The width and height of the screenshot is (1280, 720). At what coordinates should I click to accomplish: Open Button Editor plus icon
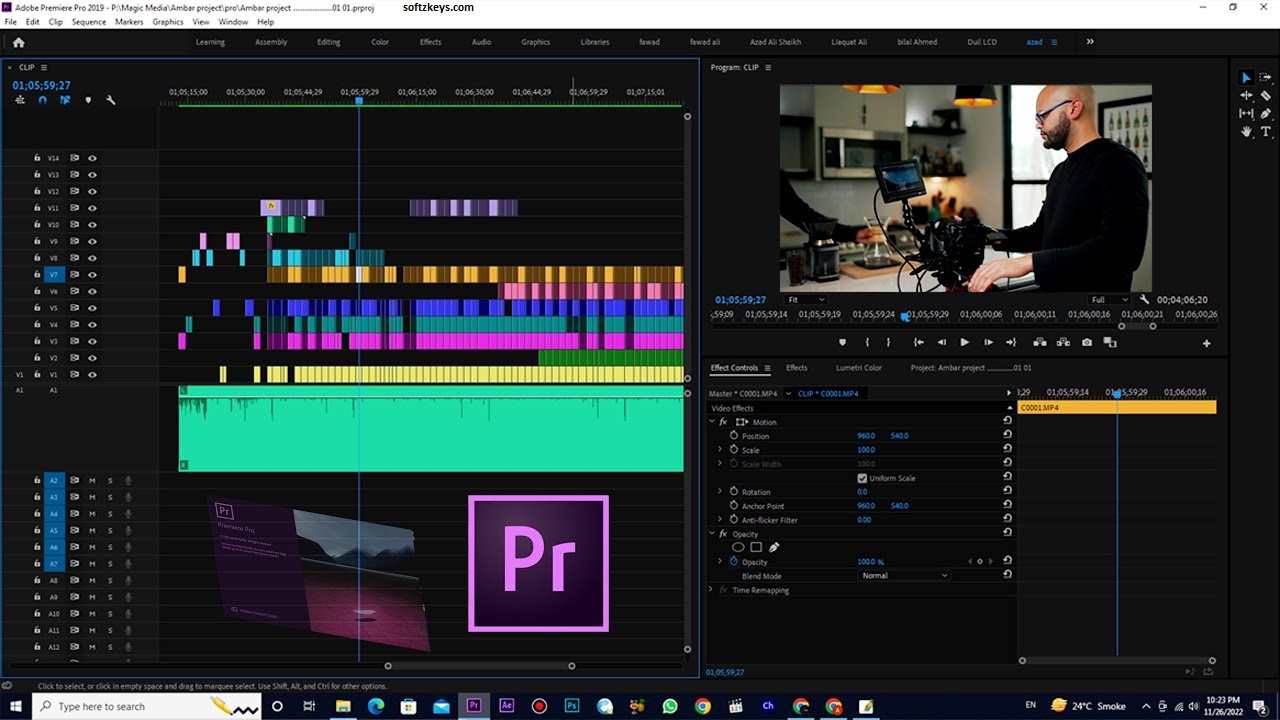[x=1206, y=343]
